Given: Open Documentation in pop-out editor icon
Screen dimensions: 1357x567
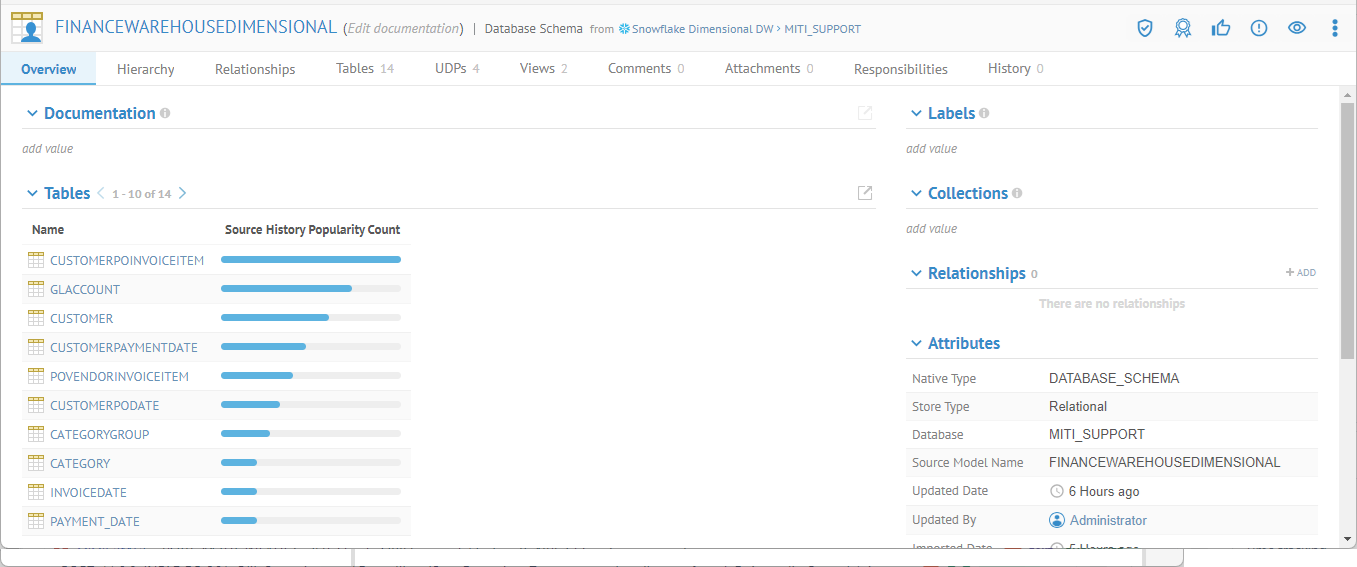Looking at the screenshot, I should [x=865, y=113].
